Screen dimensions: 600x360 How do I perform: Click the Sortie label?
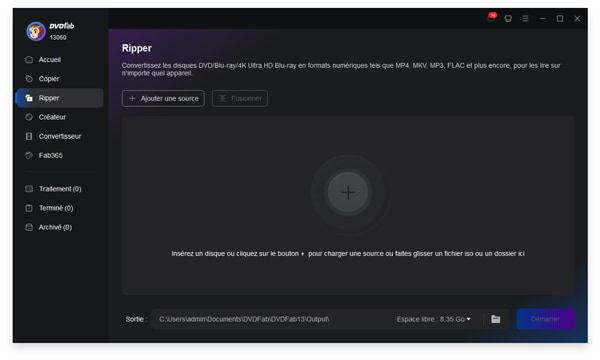(136, 319)
